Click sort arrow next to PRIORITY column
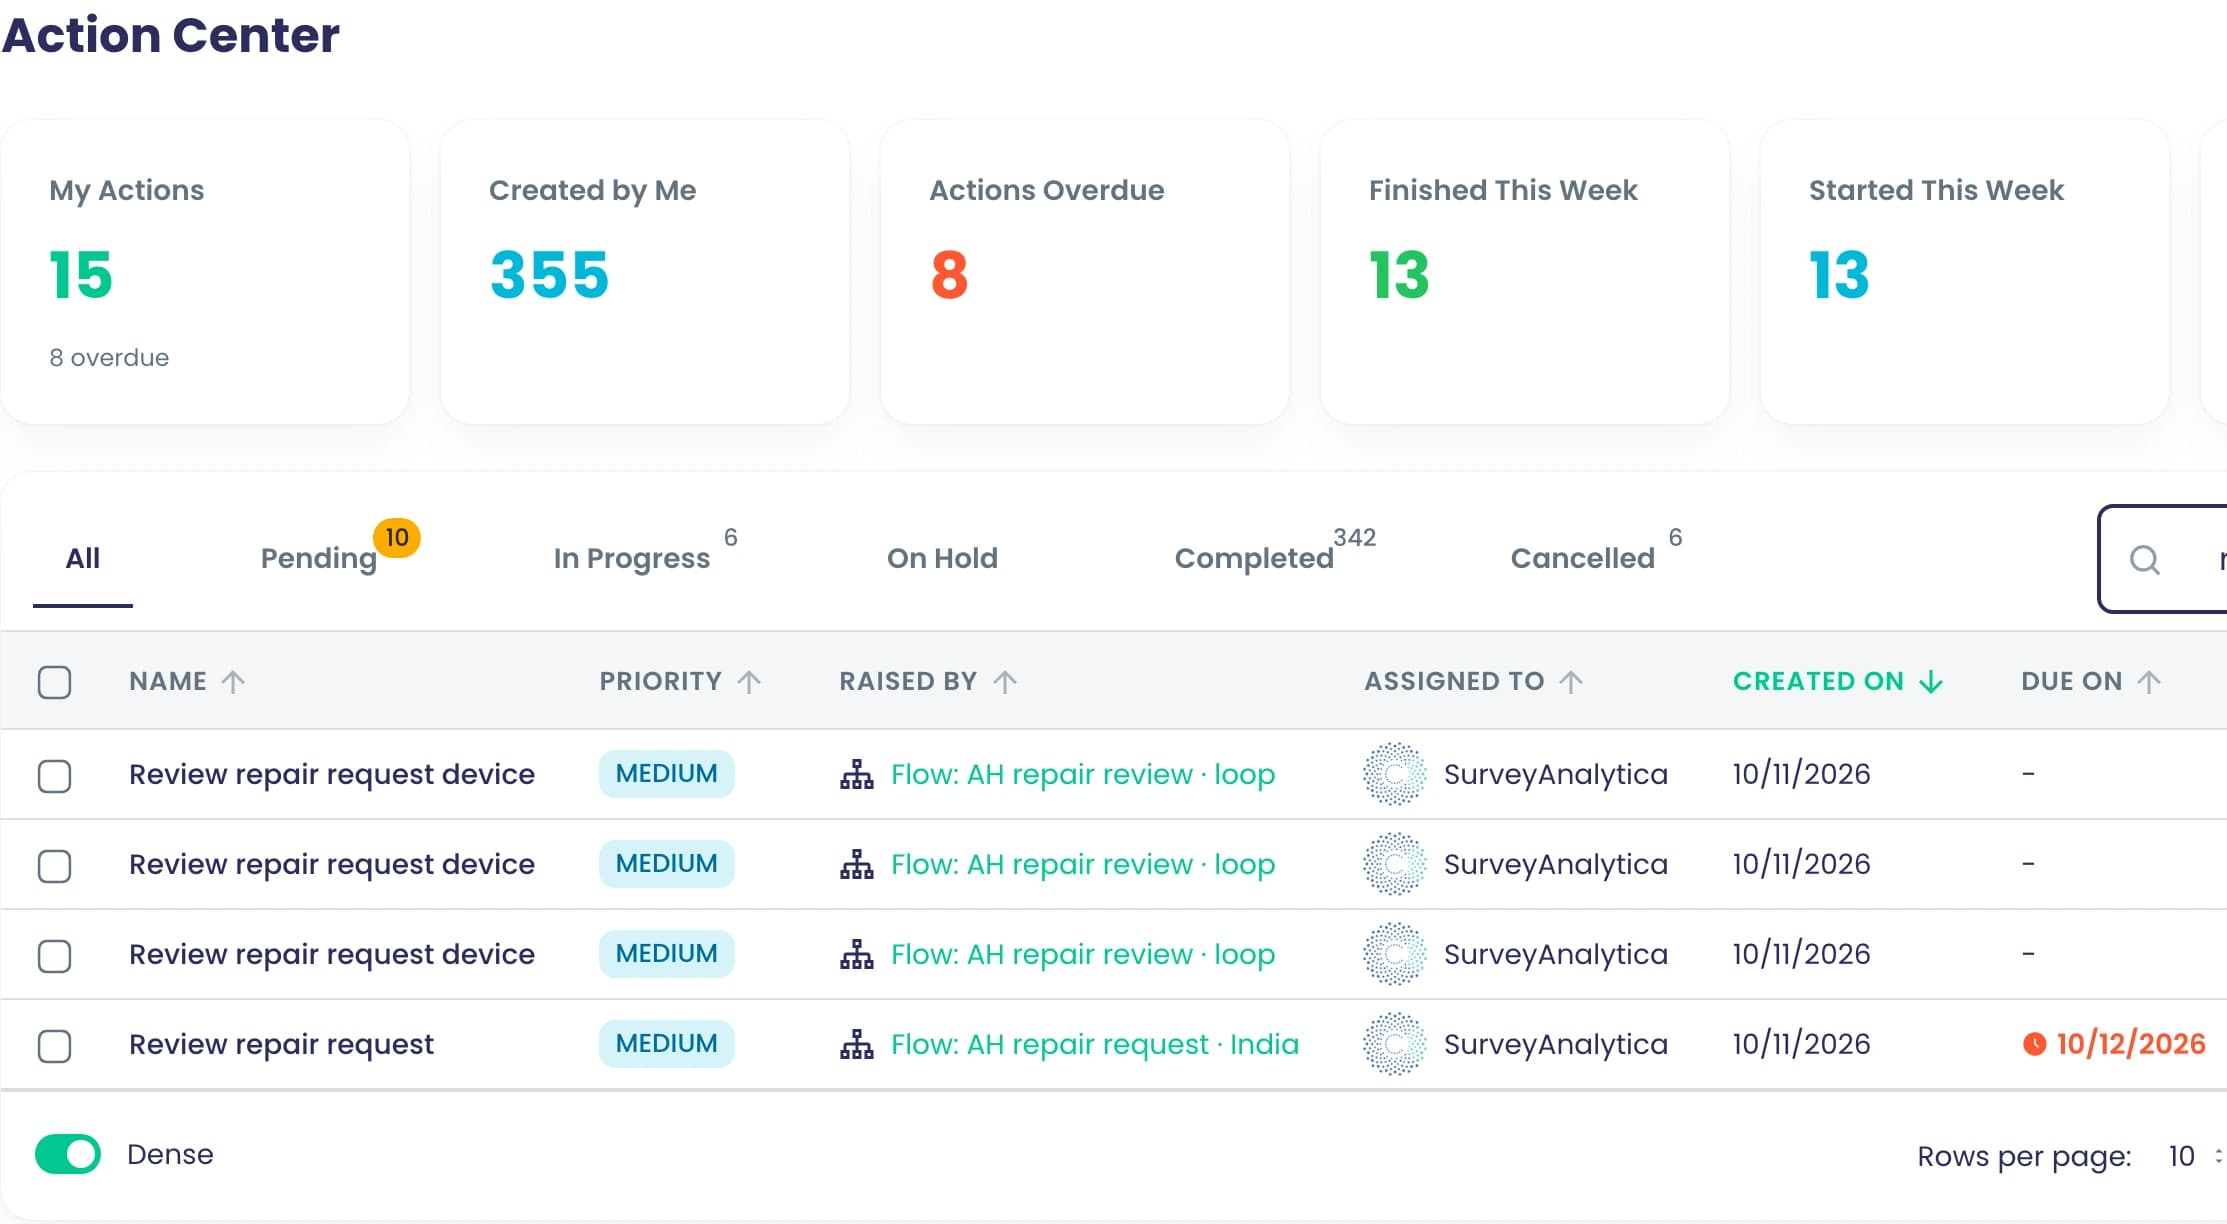The image size is (2227, 1224). click(749, 682)
